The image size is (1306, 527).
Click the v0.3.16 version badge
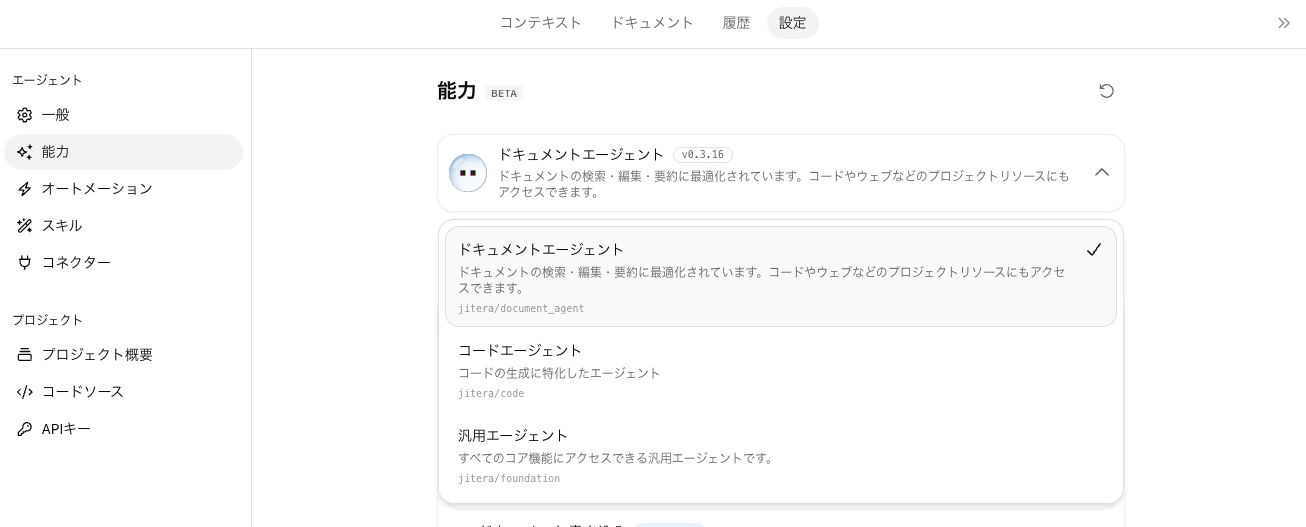point(703,155)
